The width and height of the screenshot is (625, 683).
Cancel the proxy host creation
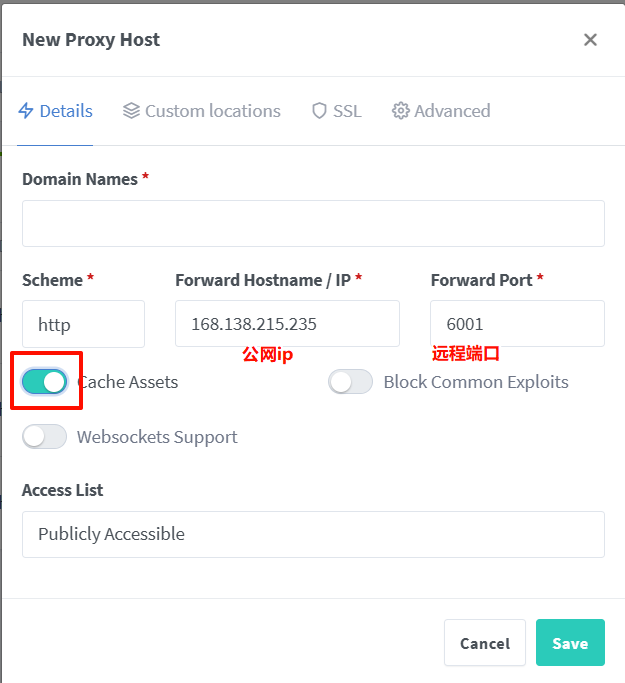(x=485, y=642)
